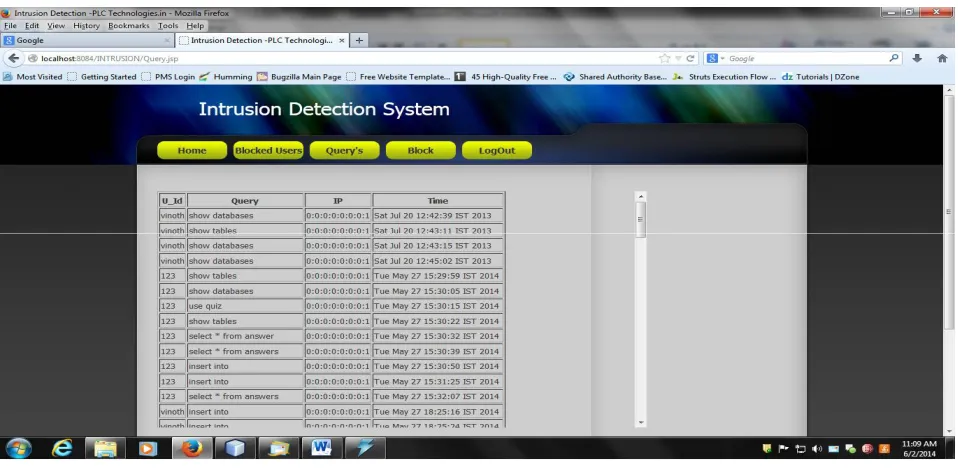Click the yellow Block button
Image resolution: width=958 pixels, height=476 pixels.
coord(420,150)
